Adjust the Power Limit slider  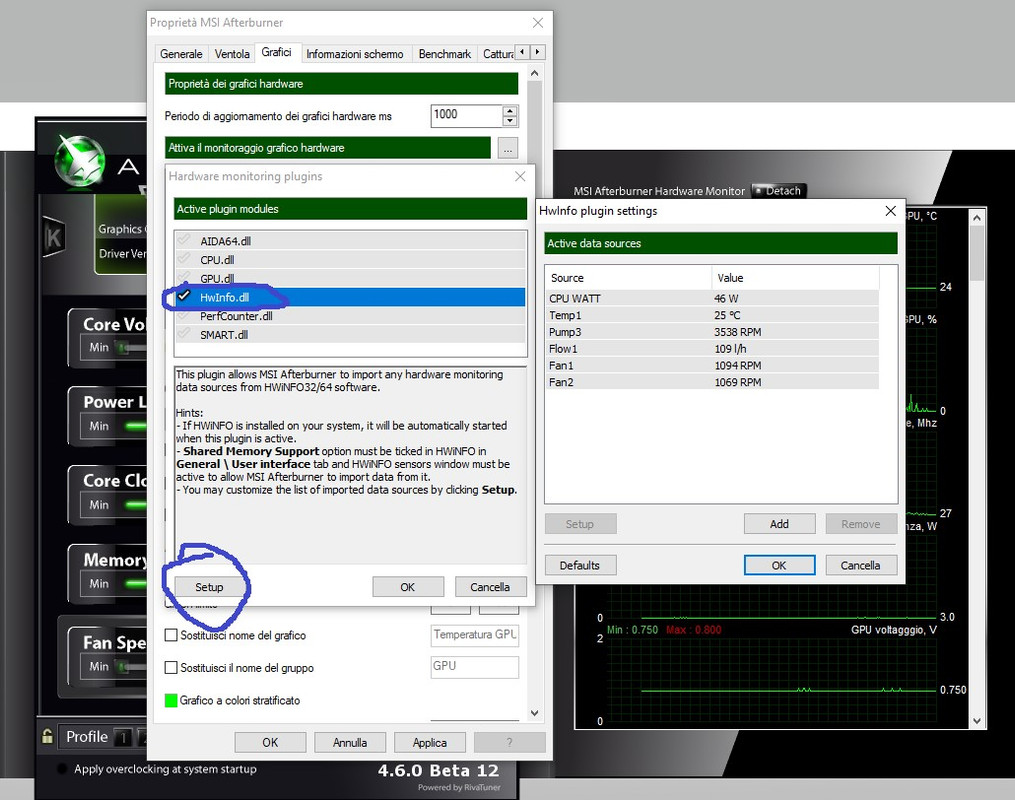tap(136, 426)
